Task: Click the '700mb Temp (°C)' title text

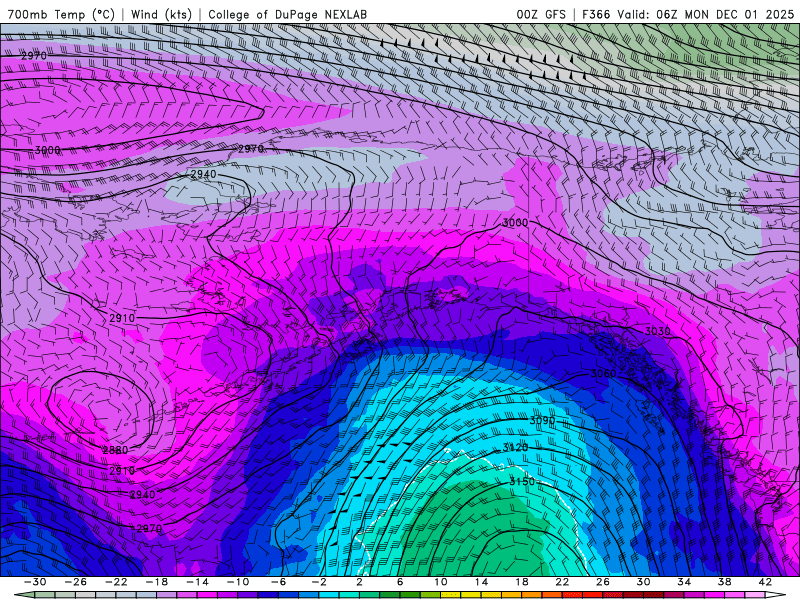Action: 61,14
